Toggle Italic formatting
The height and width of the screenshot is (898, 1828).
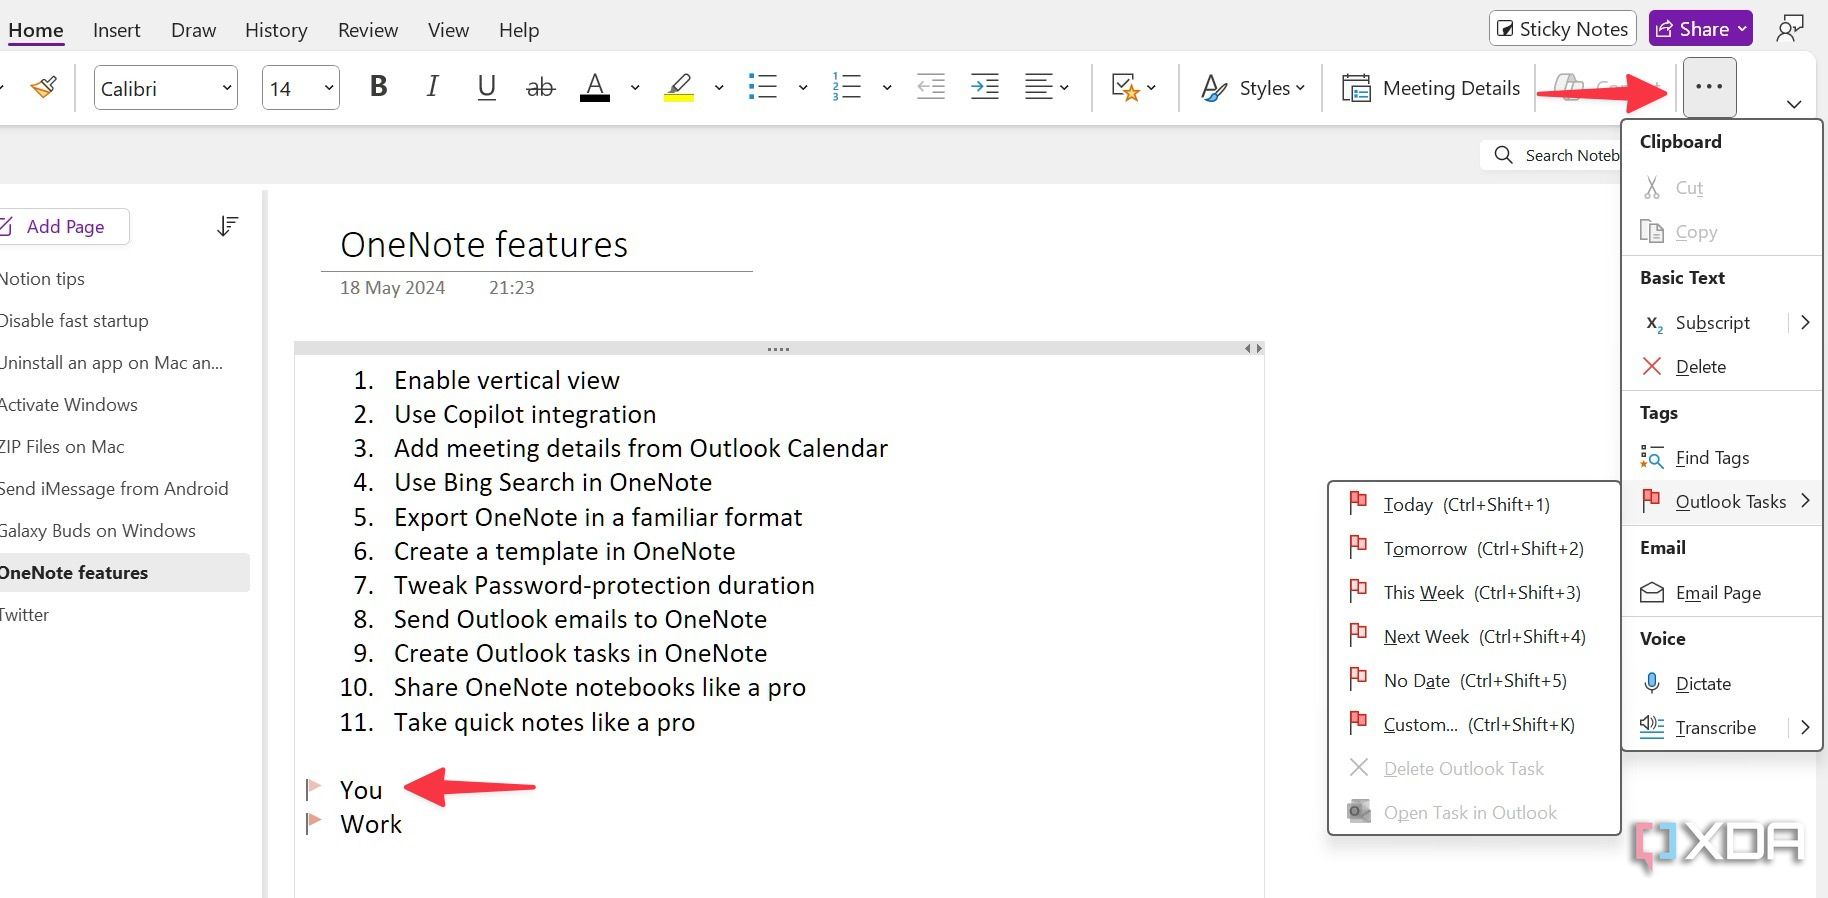pos(432,87)
